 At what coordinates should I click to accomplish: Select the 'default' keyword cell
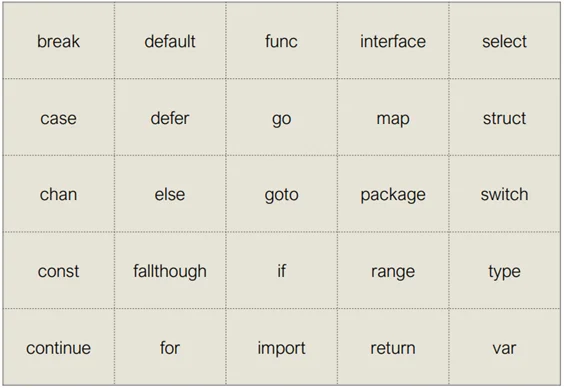pyautogui.click(x=170, y=41)
